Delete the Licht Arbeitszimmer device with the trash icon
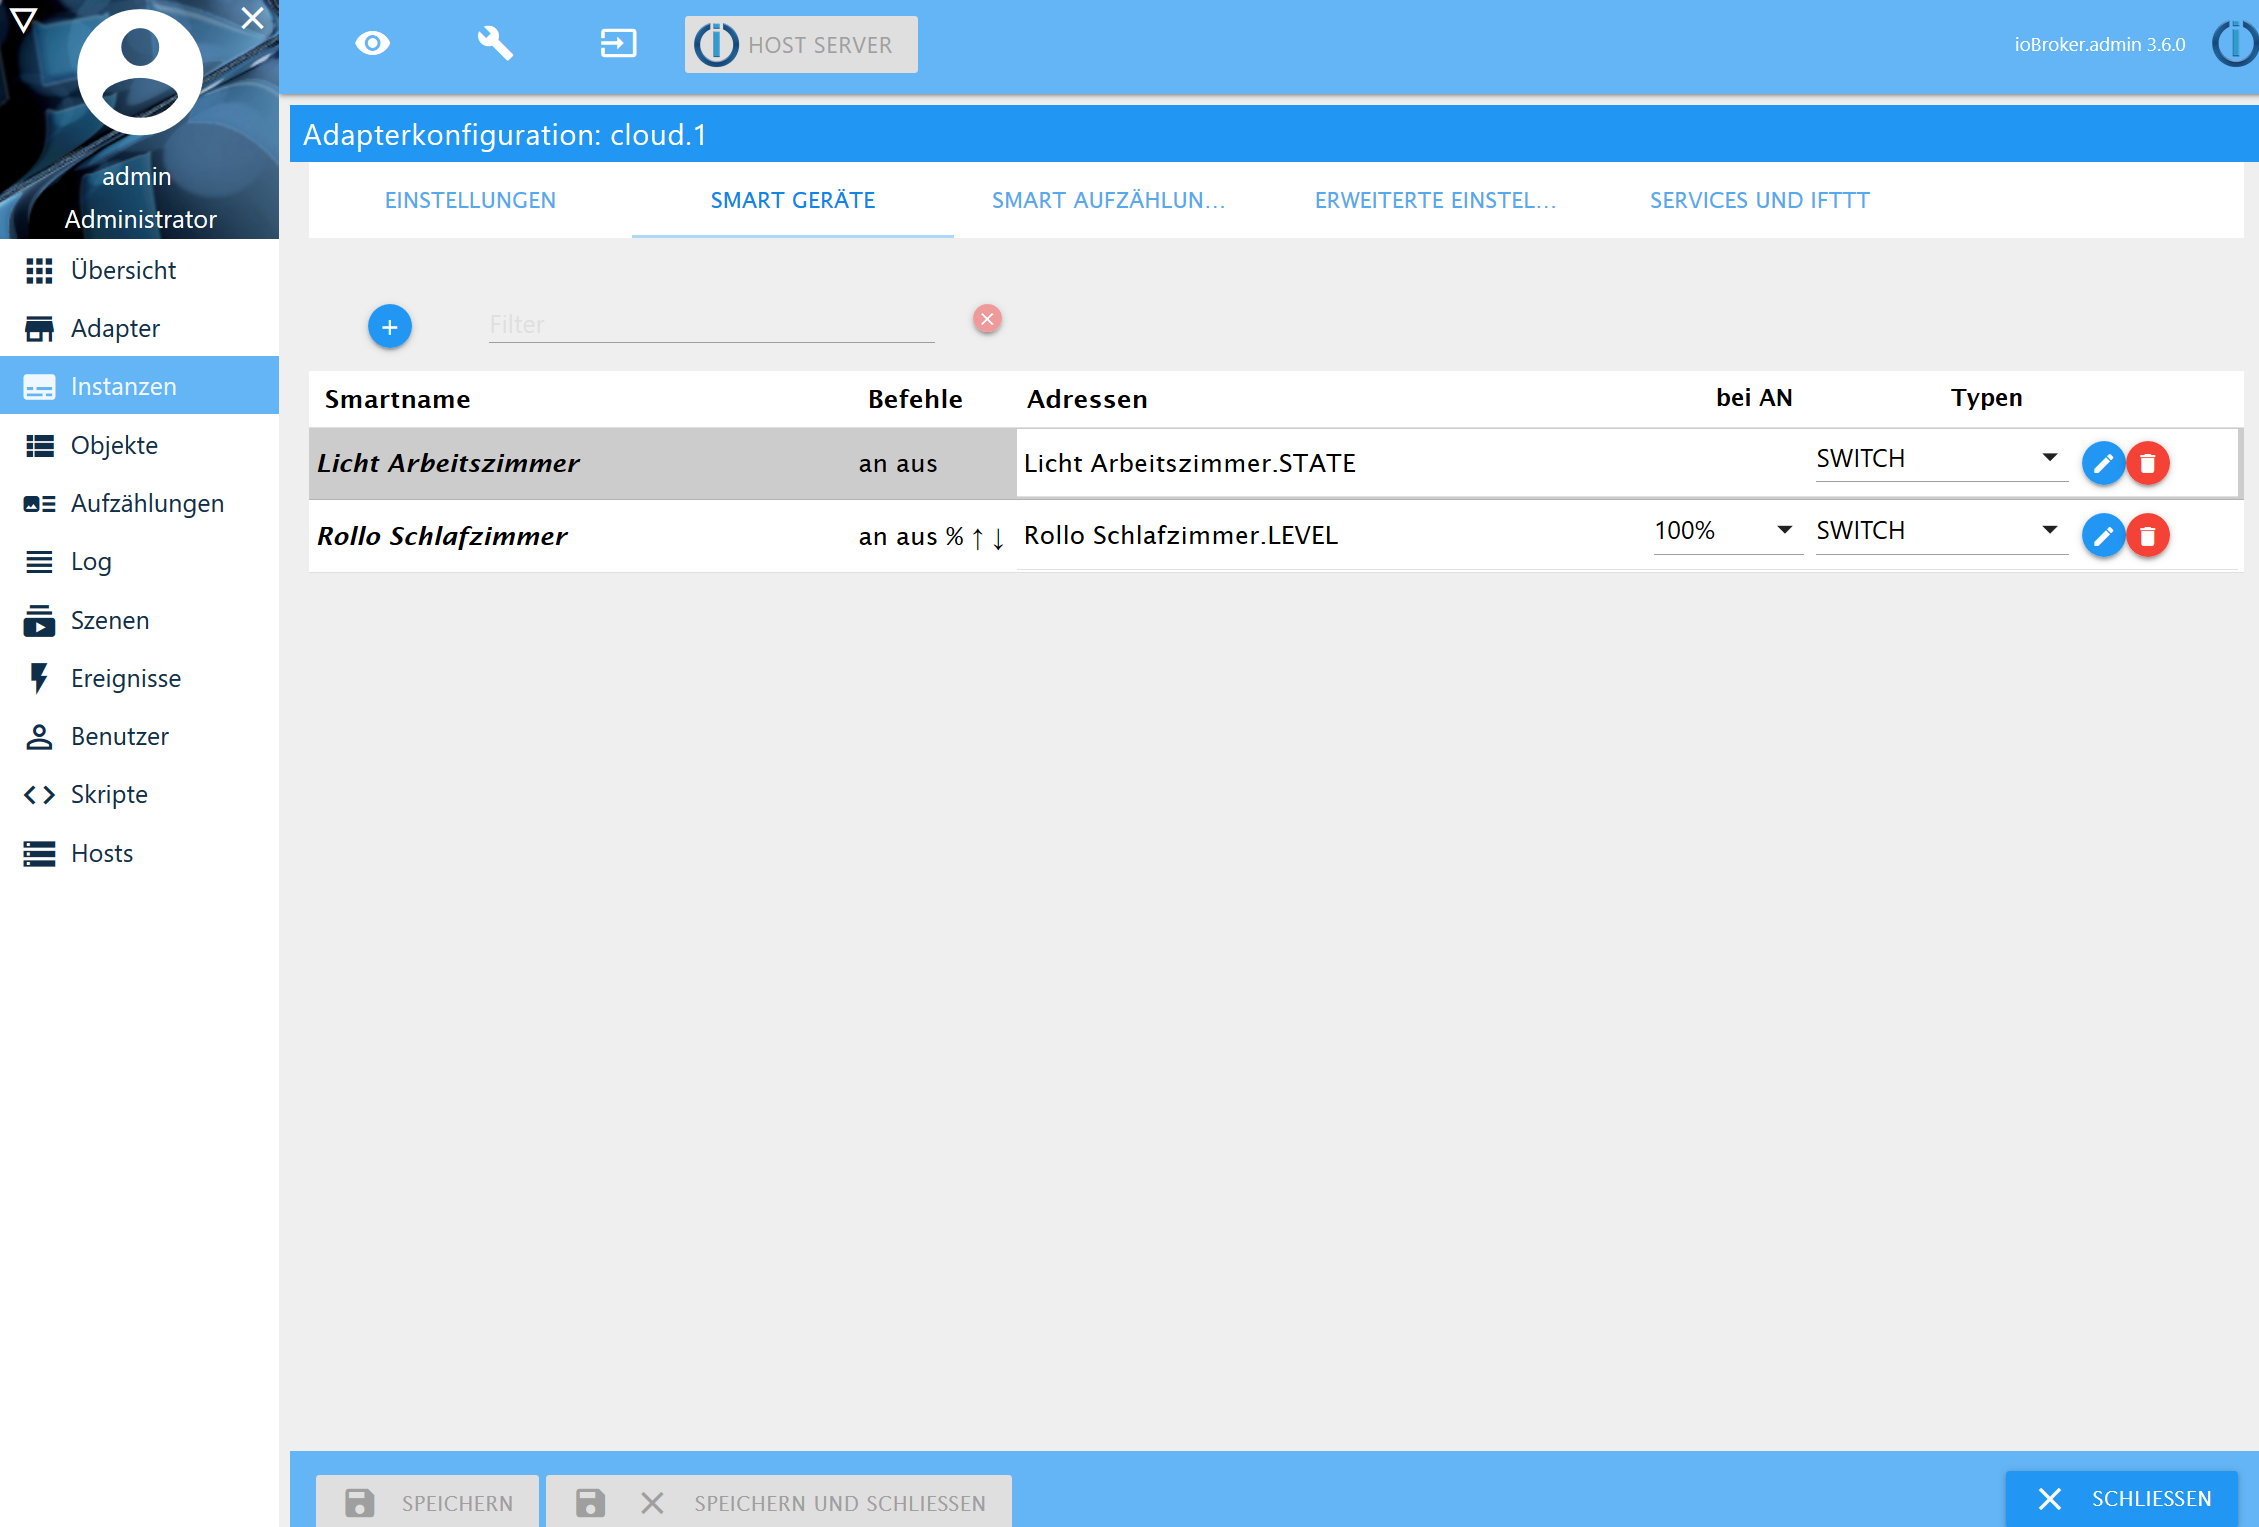2259x1527 pixels. tap(2147, 463)
